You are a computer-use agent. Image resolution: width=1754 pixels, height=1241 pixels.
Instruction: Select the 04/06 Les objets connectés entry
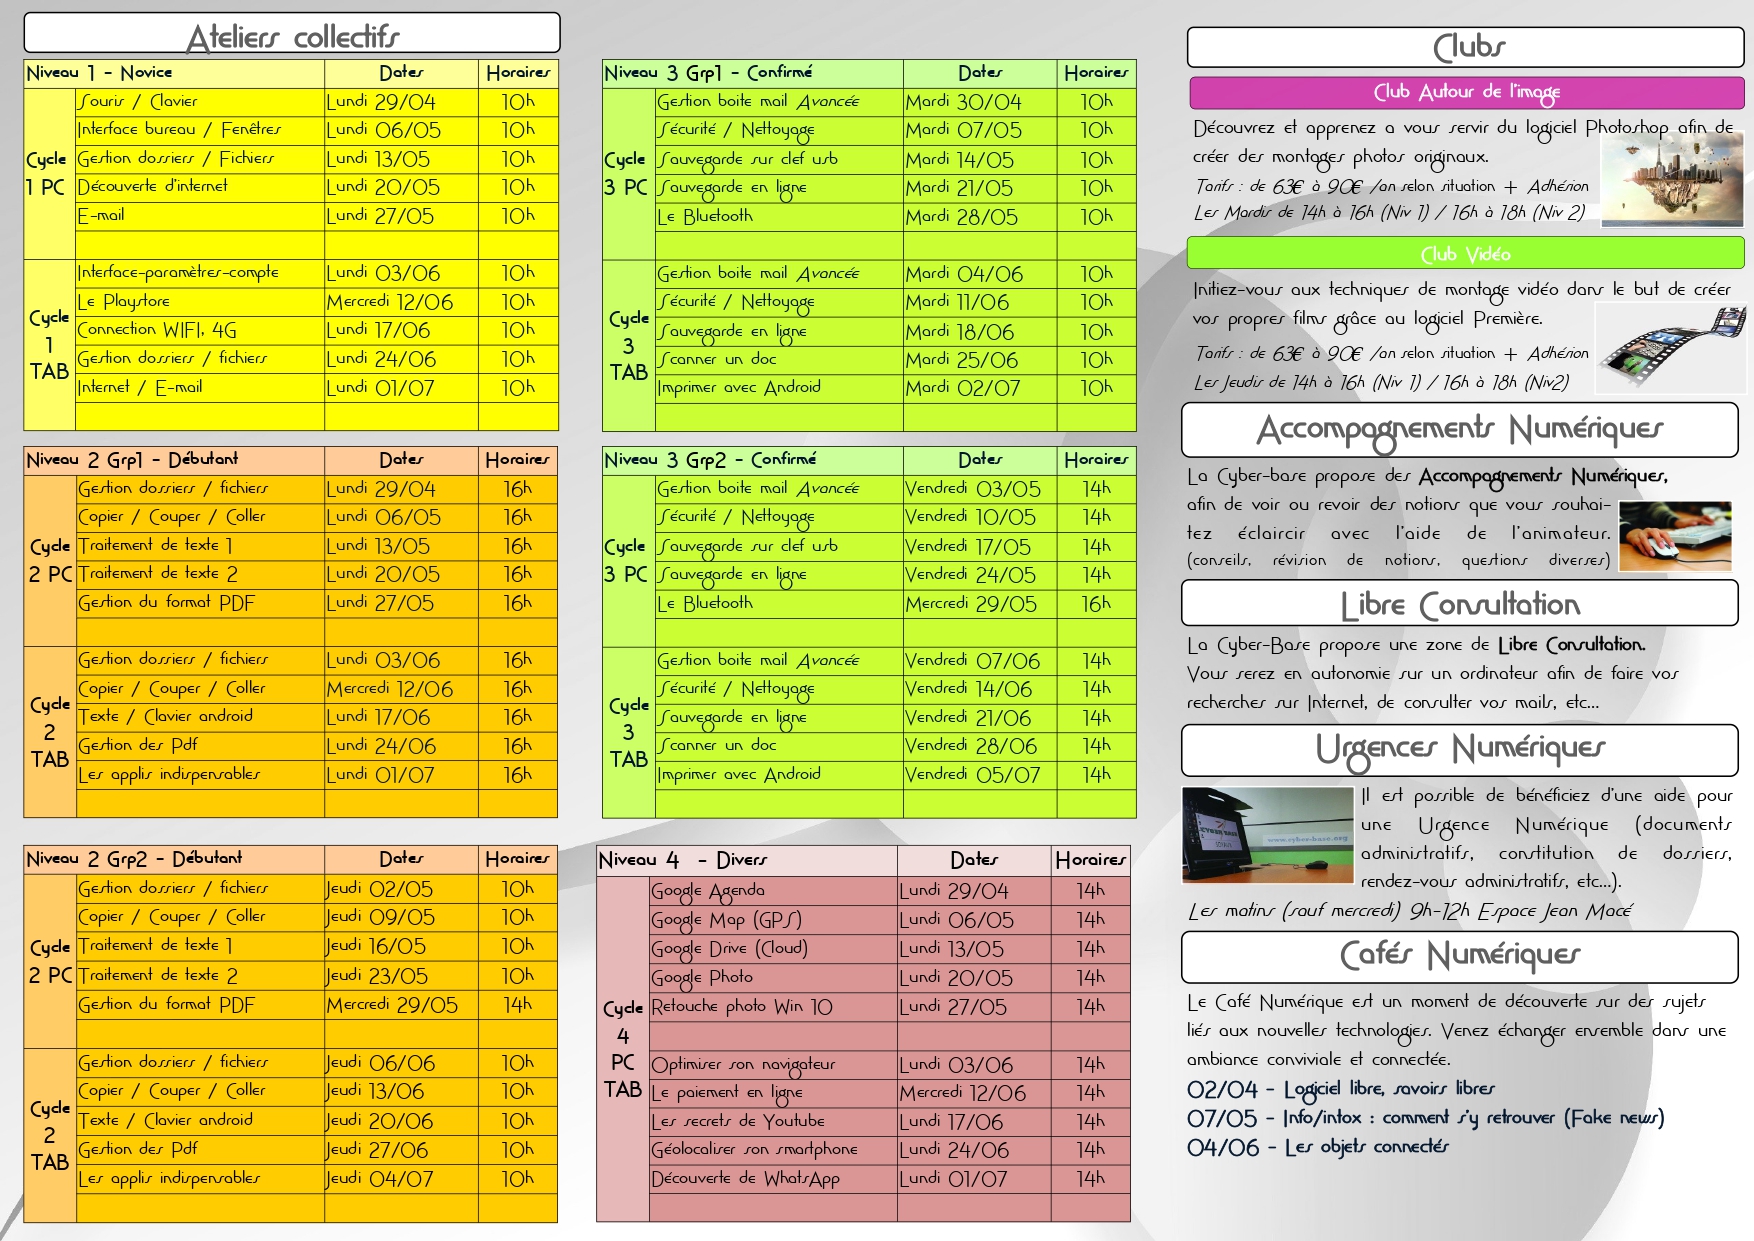[1317, 1147]
